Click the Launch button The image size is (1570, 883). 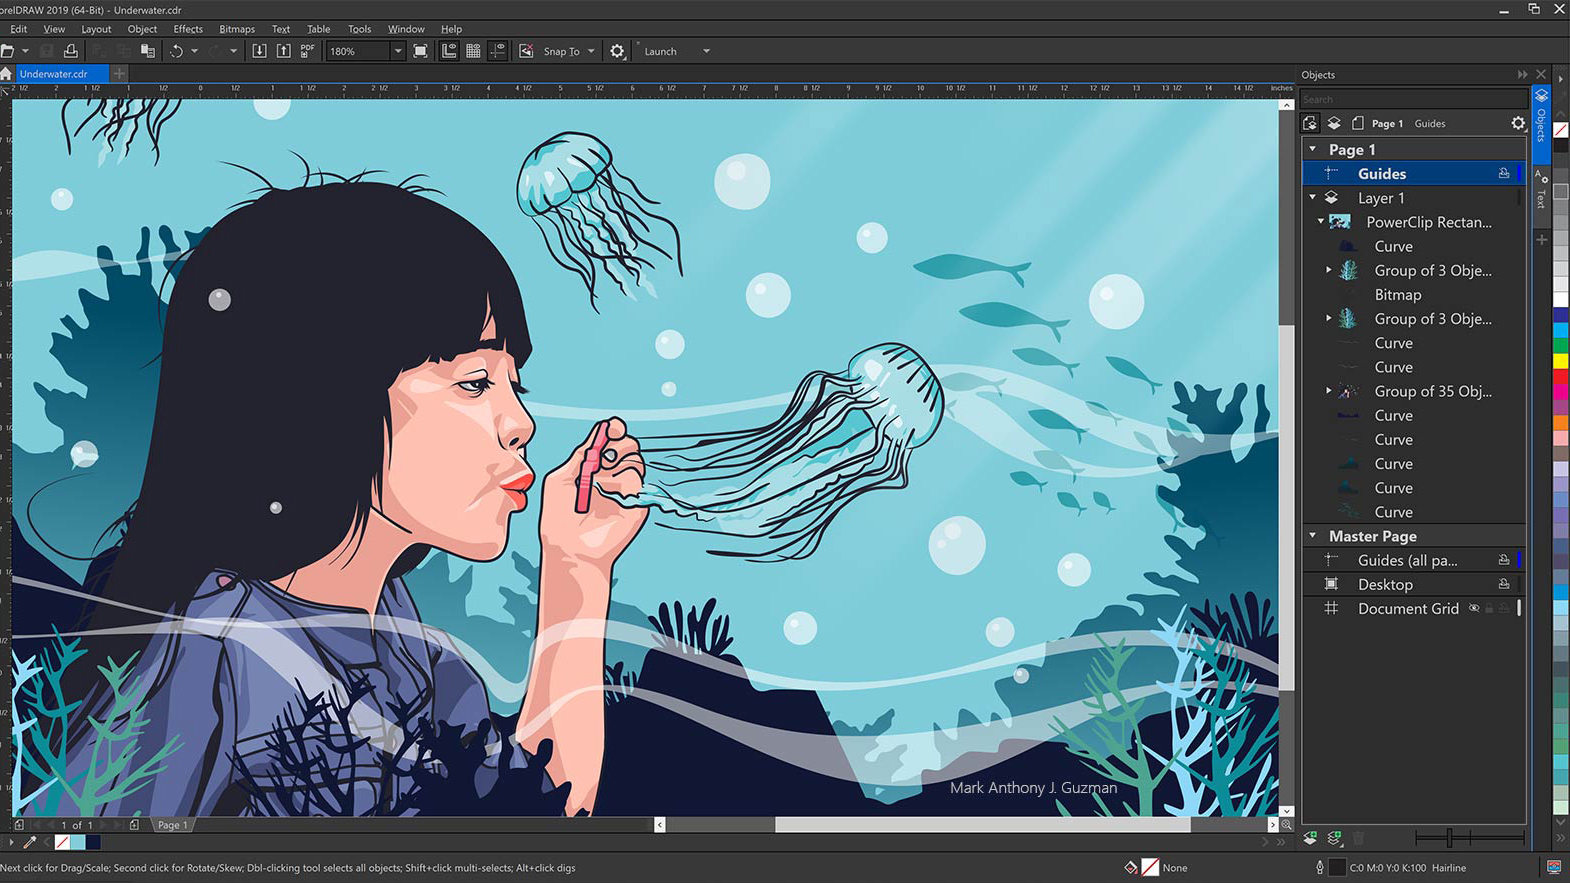pos(660,51)
